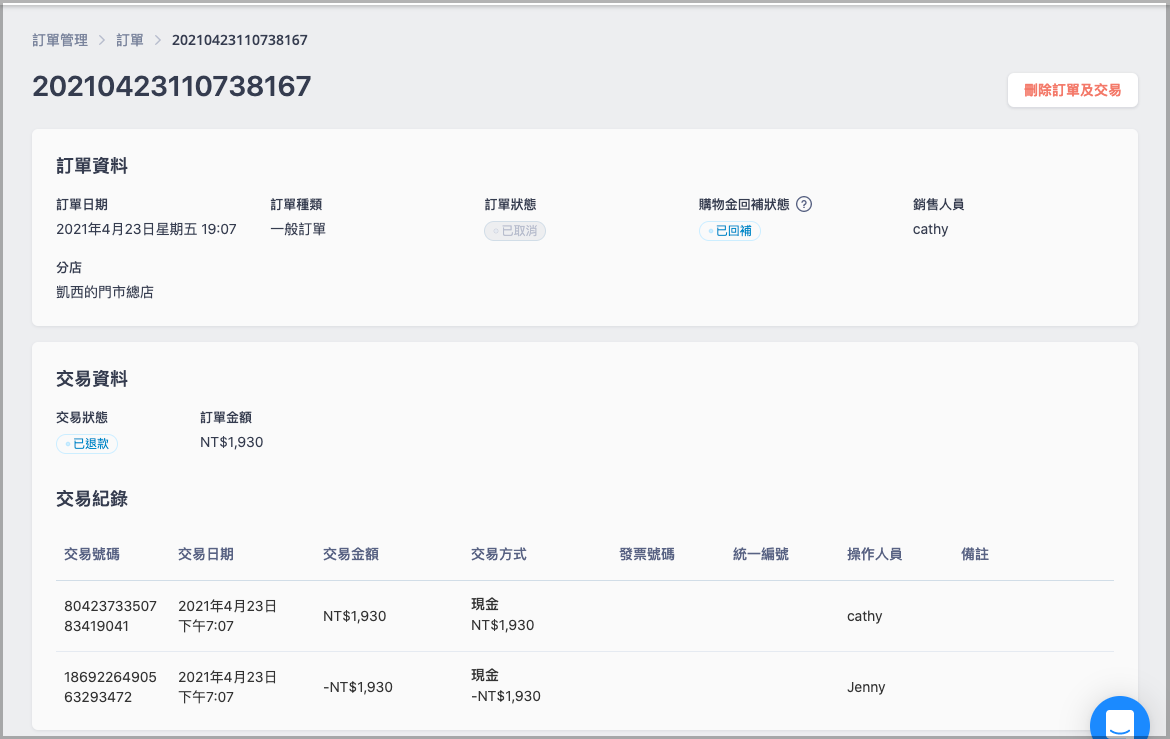Click the order type 一般訂單

pos(298,229)
